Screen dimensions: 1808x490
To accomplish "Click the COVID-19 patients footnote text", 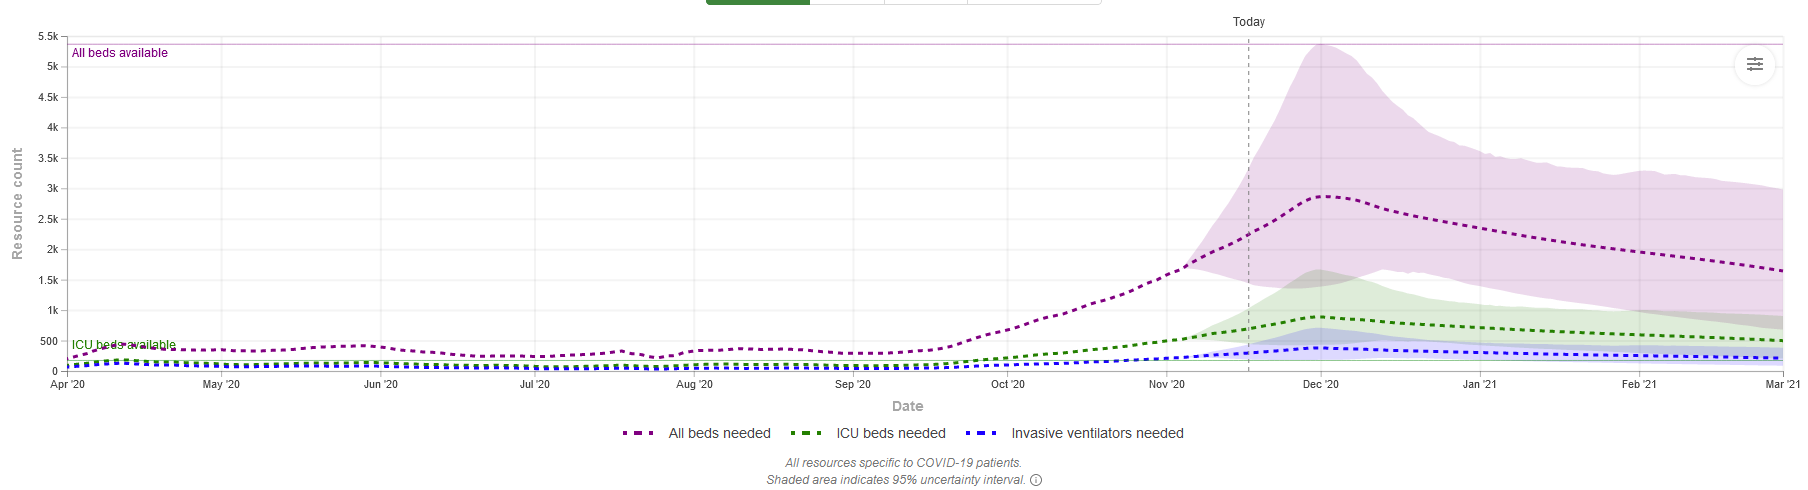I will point(903,463).
